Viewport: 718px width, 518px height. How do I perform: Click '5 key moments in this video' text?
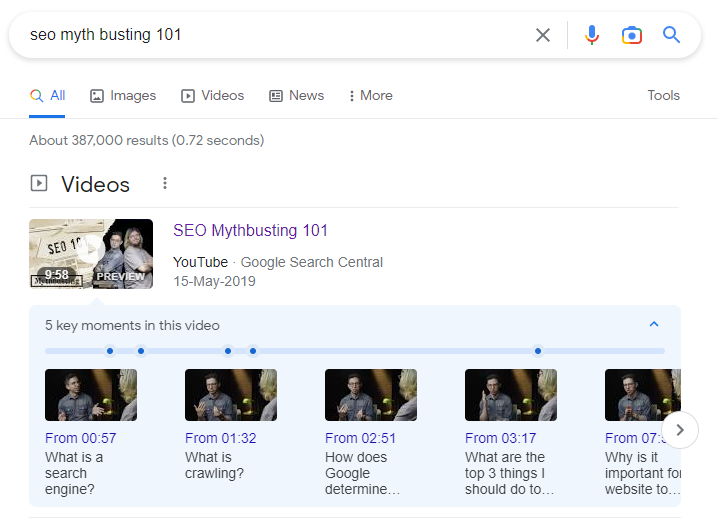(x=132, y=325)
